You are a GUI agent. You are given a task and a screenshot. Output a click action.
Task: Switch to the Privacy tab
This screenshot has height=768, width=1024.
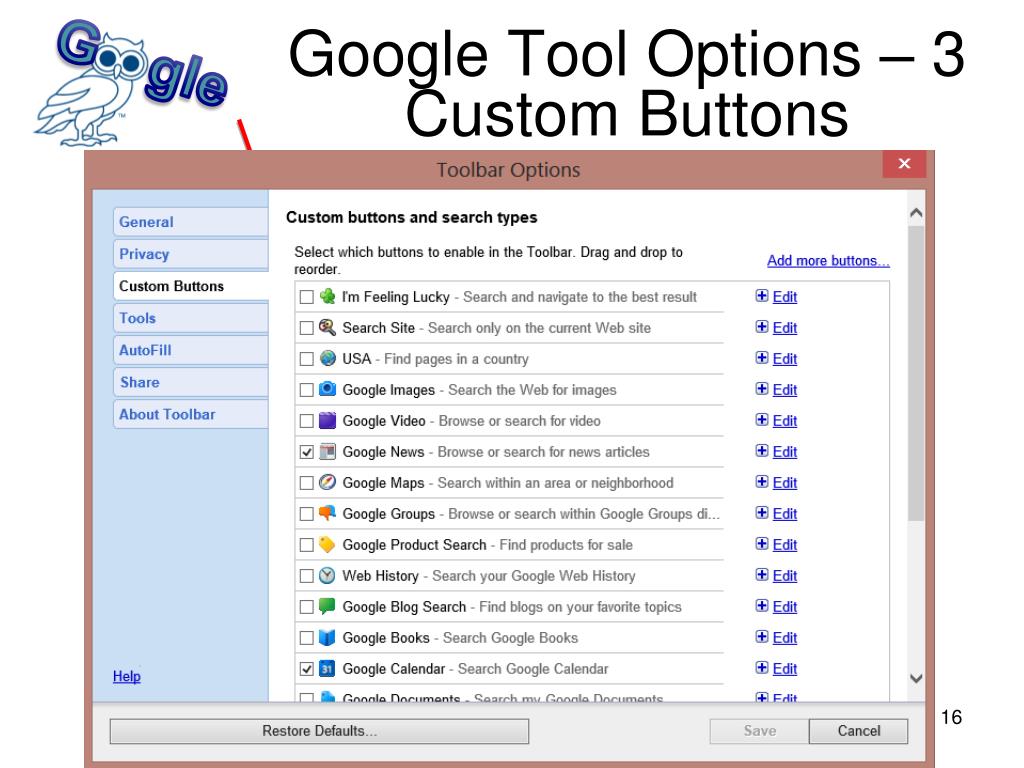(190, 254)
